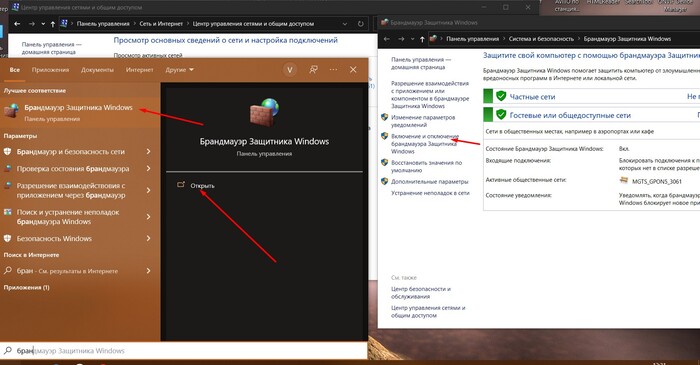Click Поиск и устранение неполадок брандмауэра icon
Viewport: 700px width, 365px height.
click(8, 212)
